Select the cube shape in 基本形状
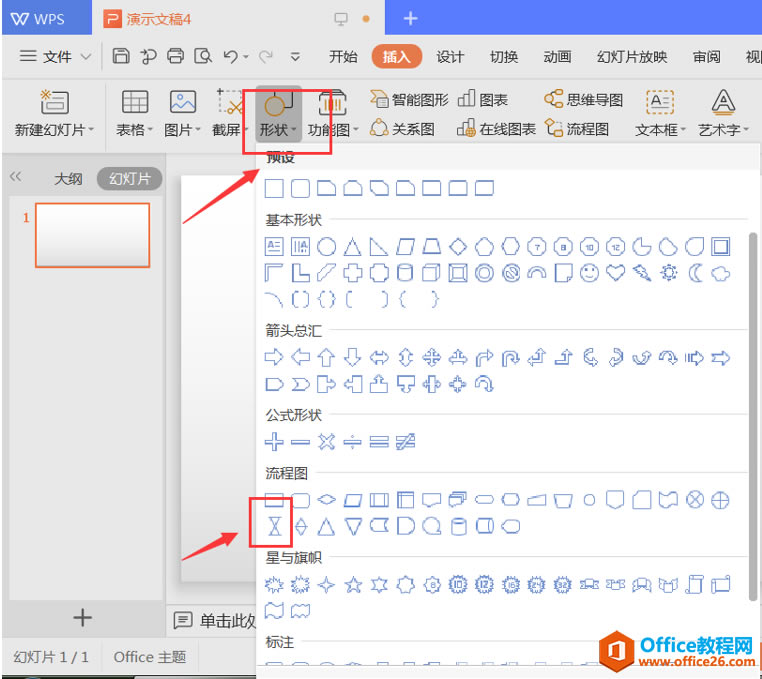This screenshot has width=762, height=679. [431, 273]
